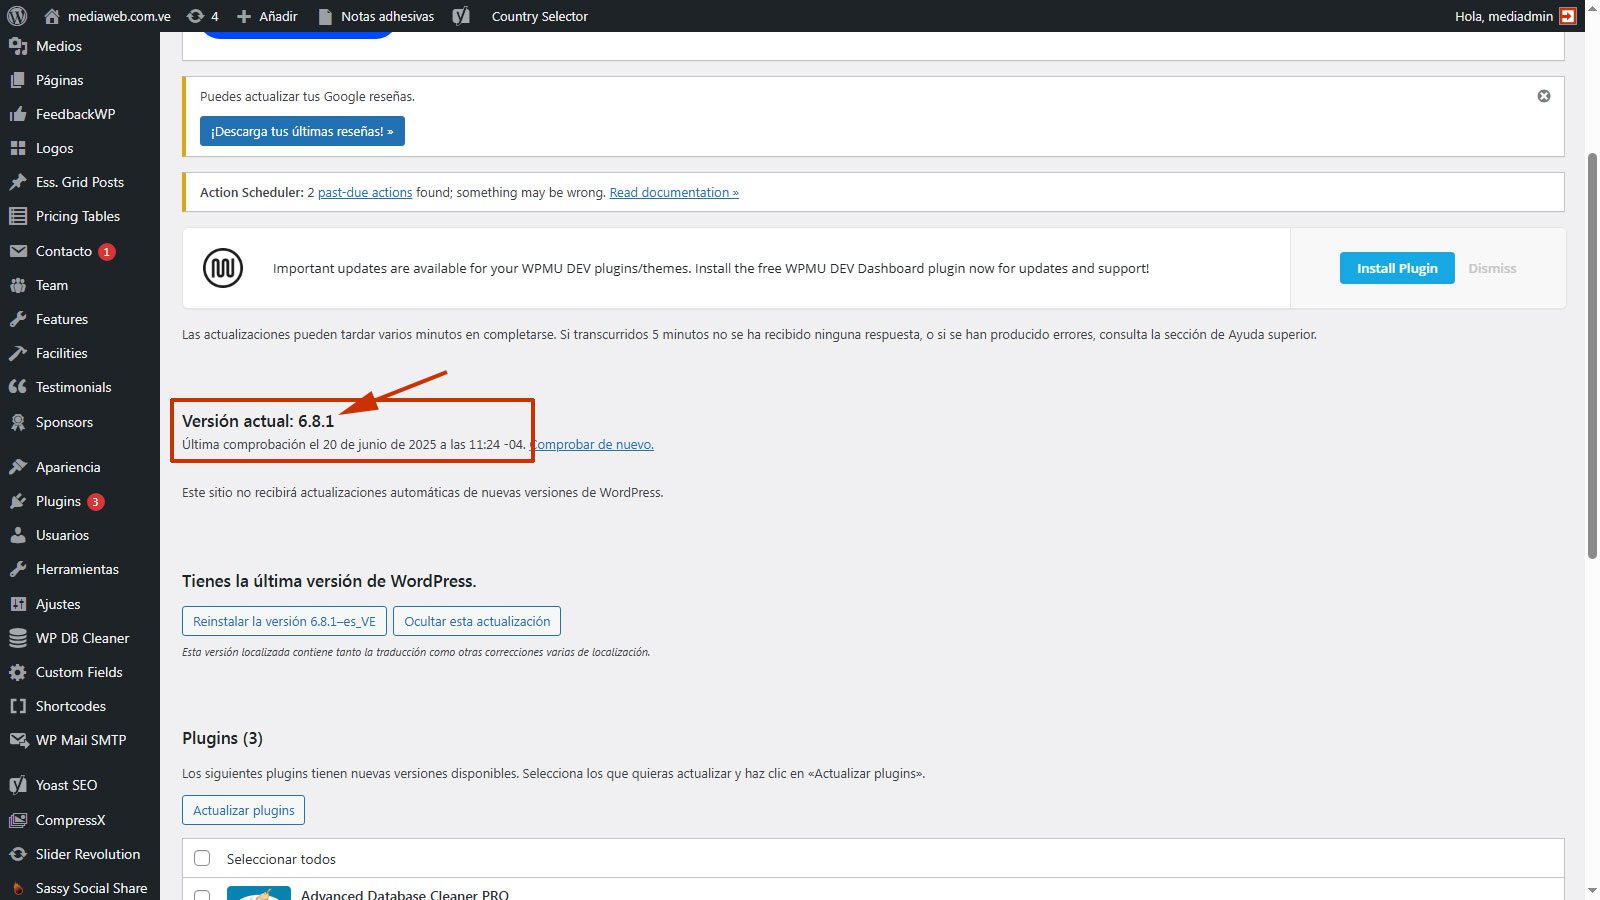
Task: Open the updates icon showing 4
Action: pos(195,16)
